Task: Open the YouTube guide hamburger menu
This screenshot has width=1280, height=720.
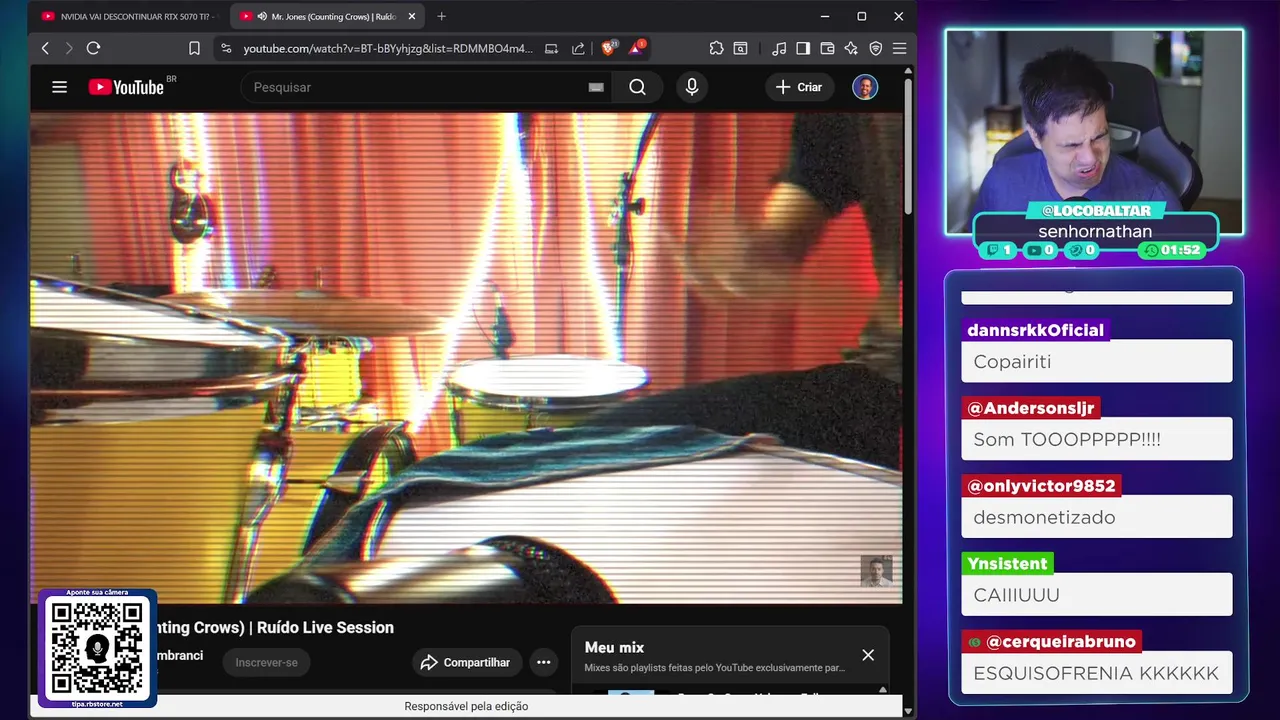Action: [60, 87]
